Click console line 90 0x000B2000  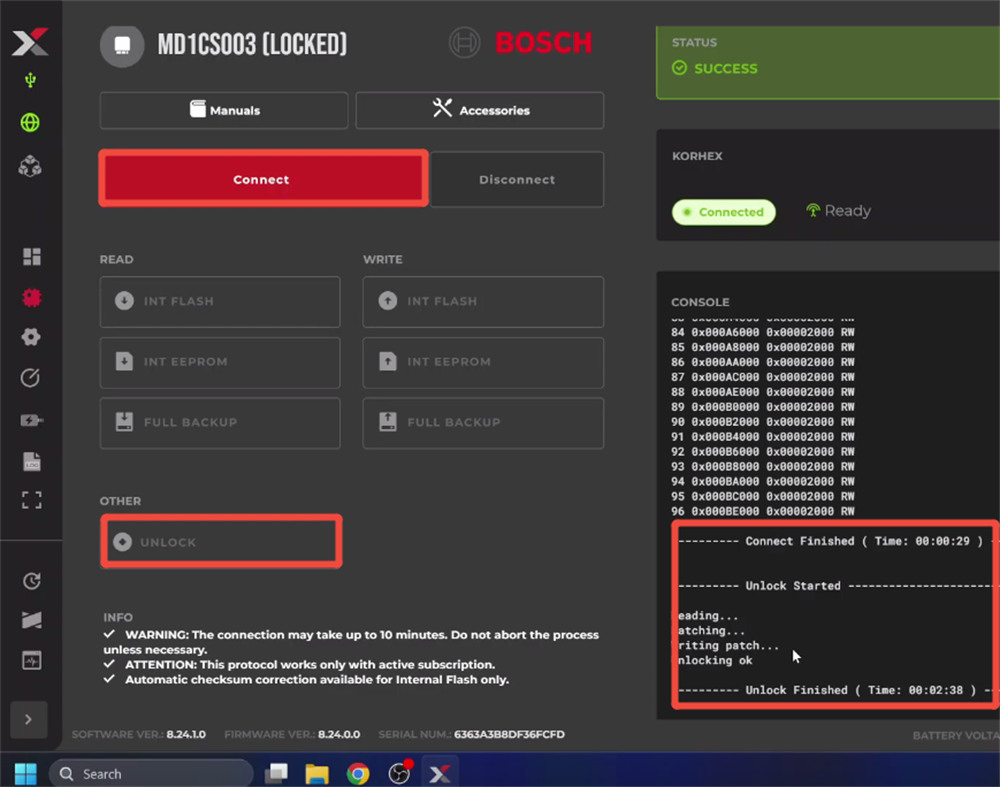(763, 422)
